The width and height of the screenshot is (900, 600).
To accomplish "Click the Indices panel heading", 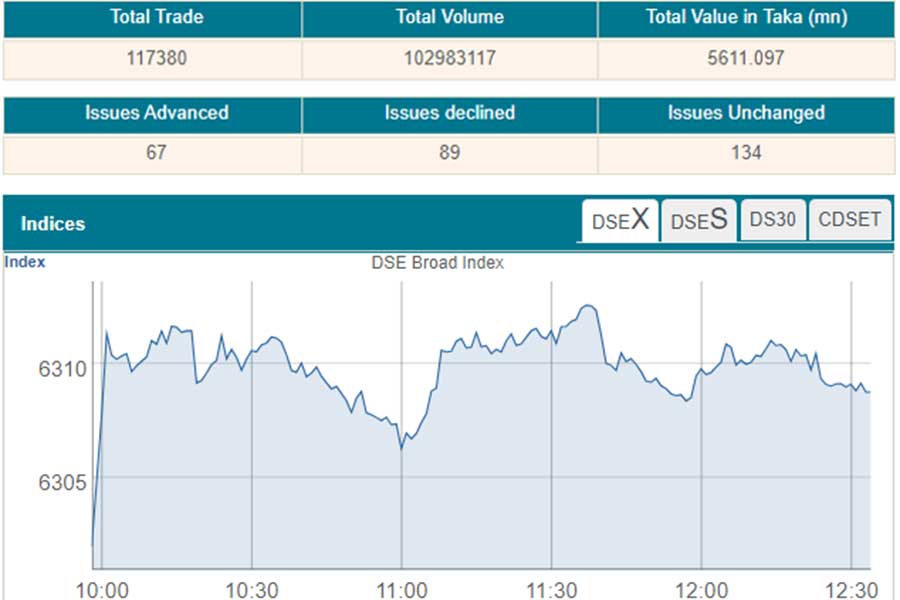I will pyautogui.click(x=53, y=224).
